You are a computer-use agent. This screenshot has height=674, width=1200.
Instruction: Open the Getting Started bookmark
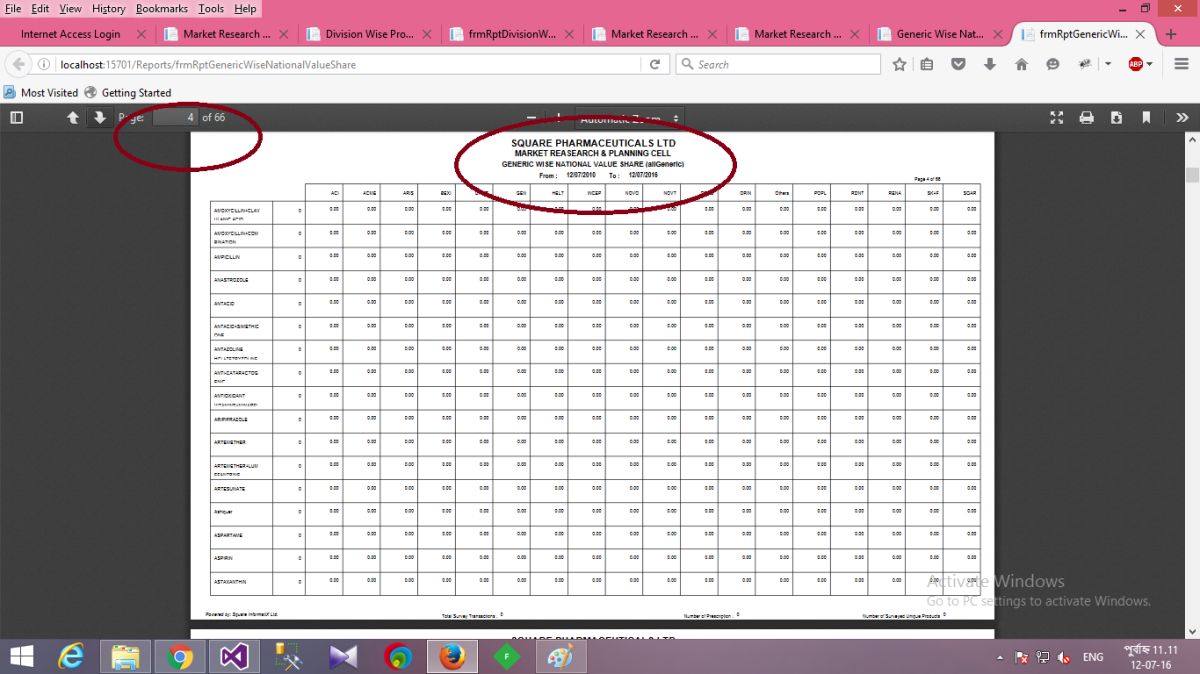[128, 92]
